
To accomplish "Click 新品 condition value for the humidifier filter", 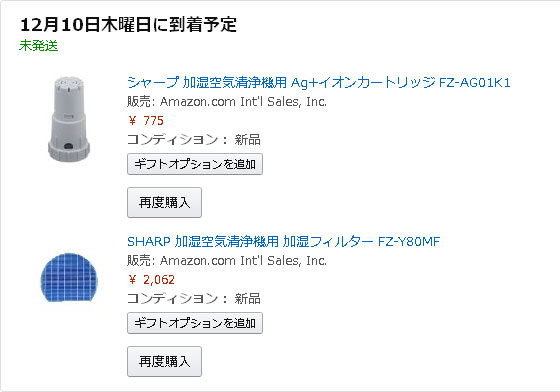I will (x=248, y=298).
